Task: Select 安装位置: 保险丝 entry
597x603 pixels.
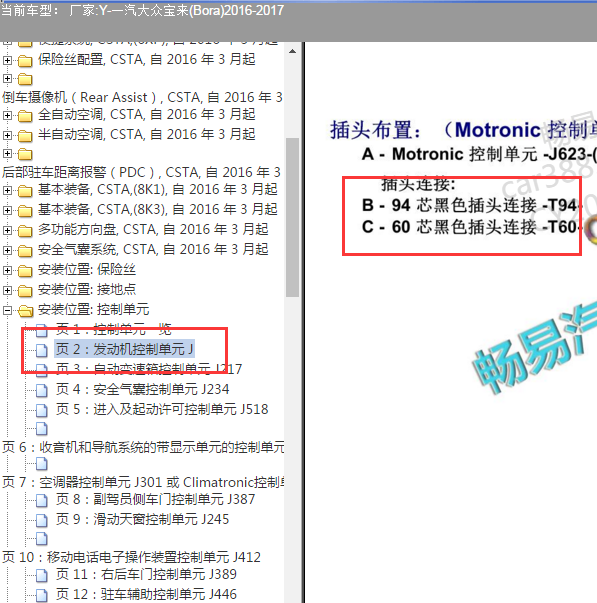Action: 87,270
